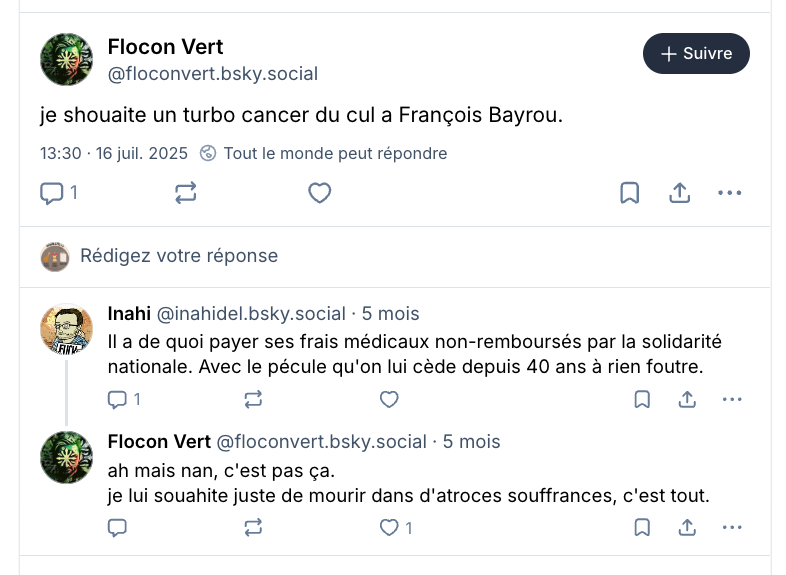
Task: Open Inahi's profile avatar
Action: point(66,329)
